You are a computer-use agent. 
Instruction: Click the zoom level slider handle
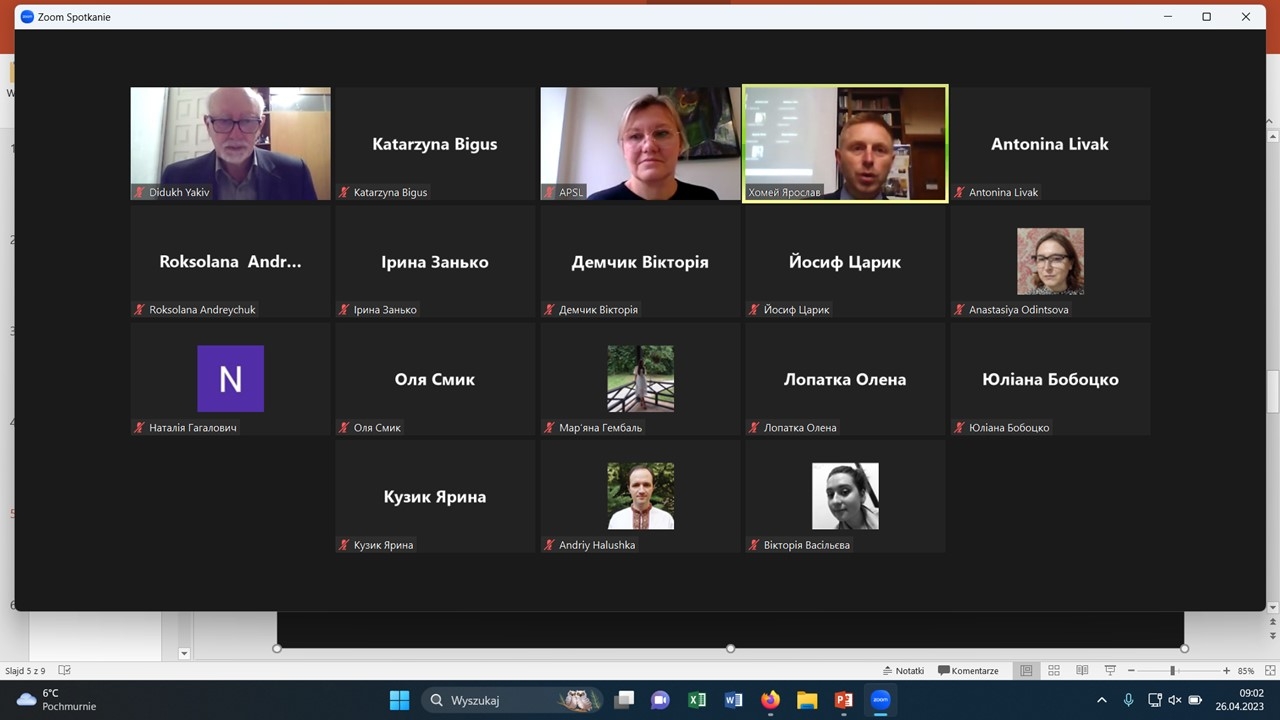point(1172,671)
